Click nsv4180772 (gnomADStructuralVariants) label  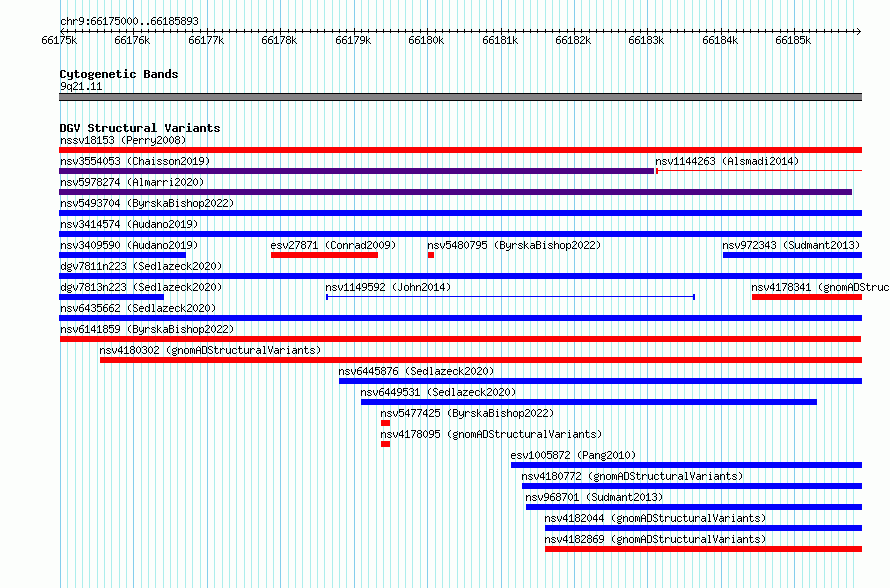click(x=632, y=476)
